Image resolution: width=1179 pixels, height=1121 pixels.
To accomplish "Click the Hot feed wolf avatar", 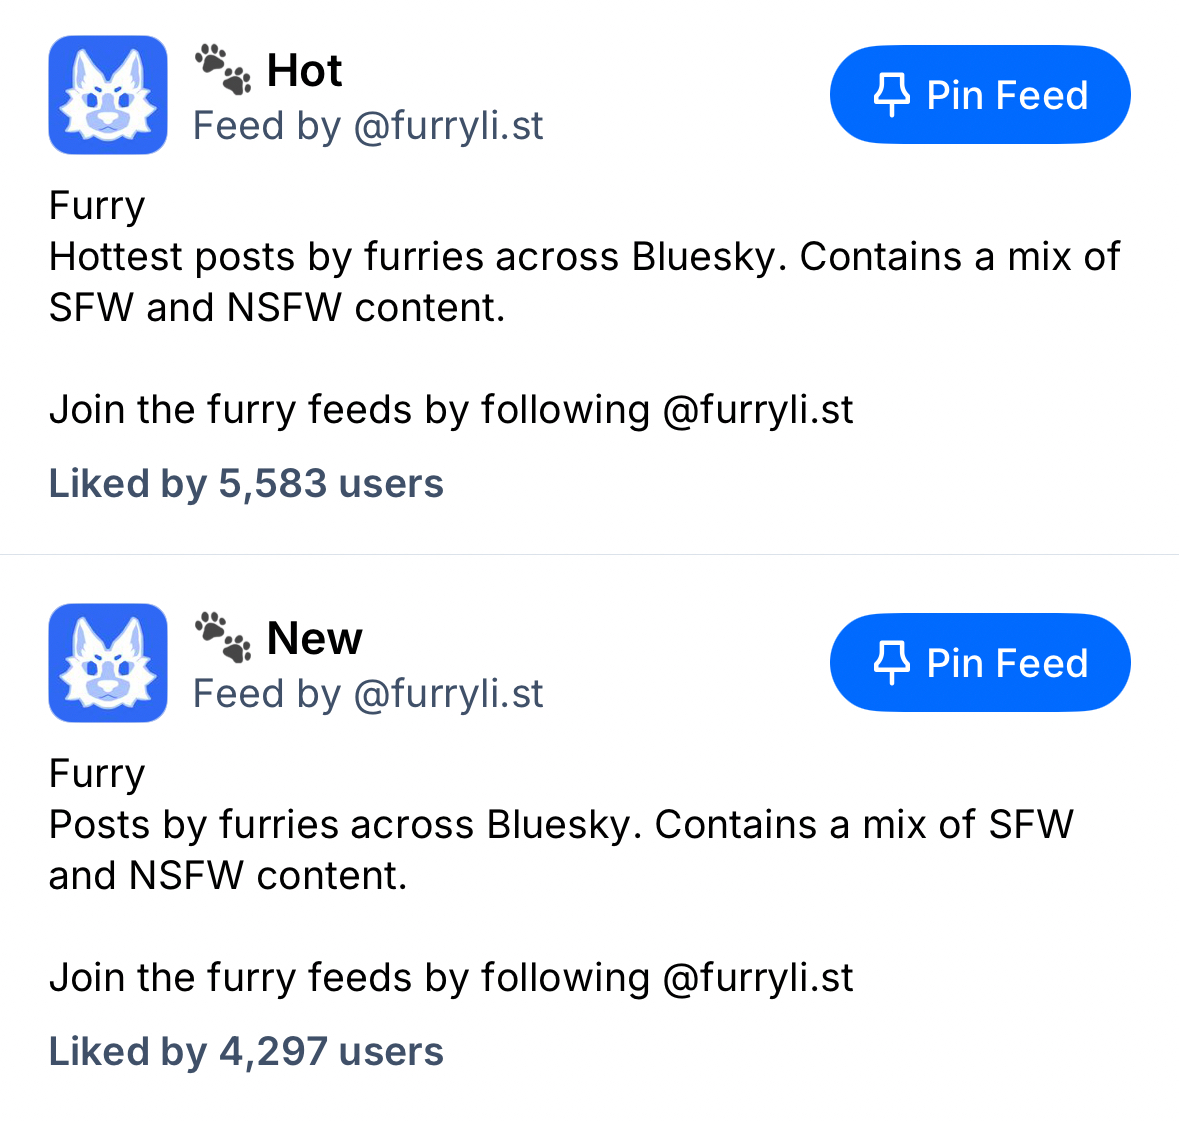I will click(x=108, y=95).
